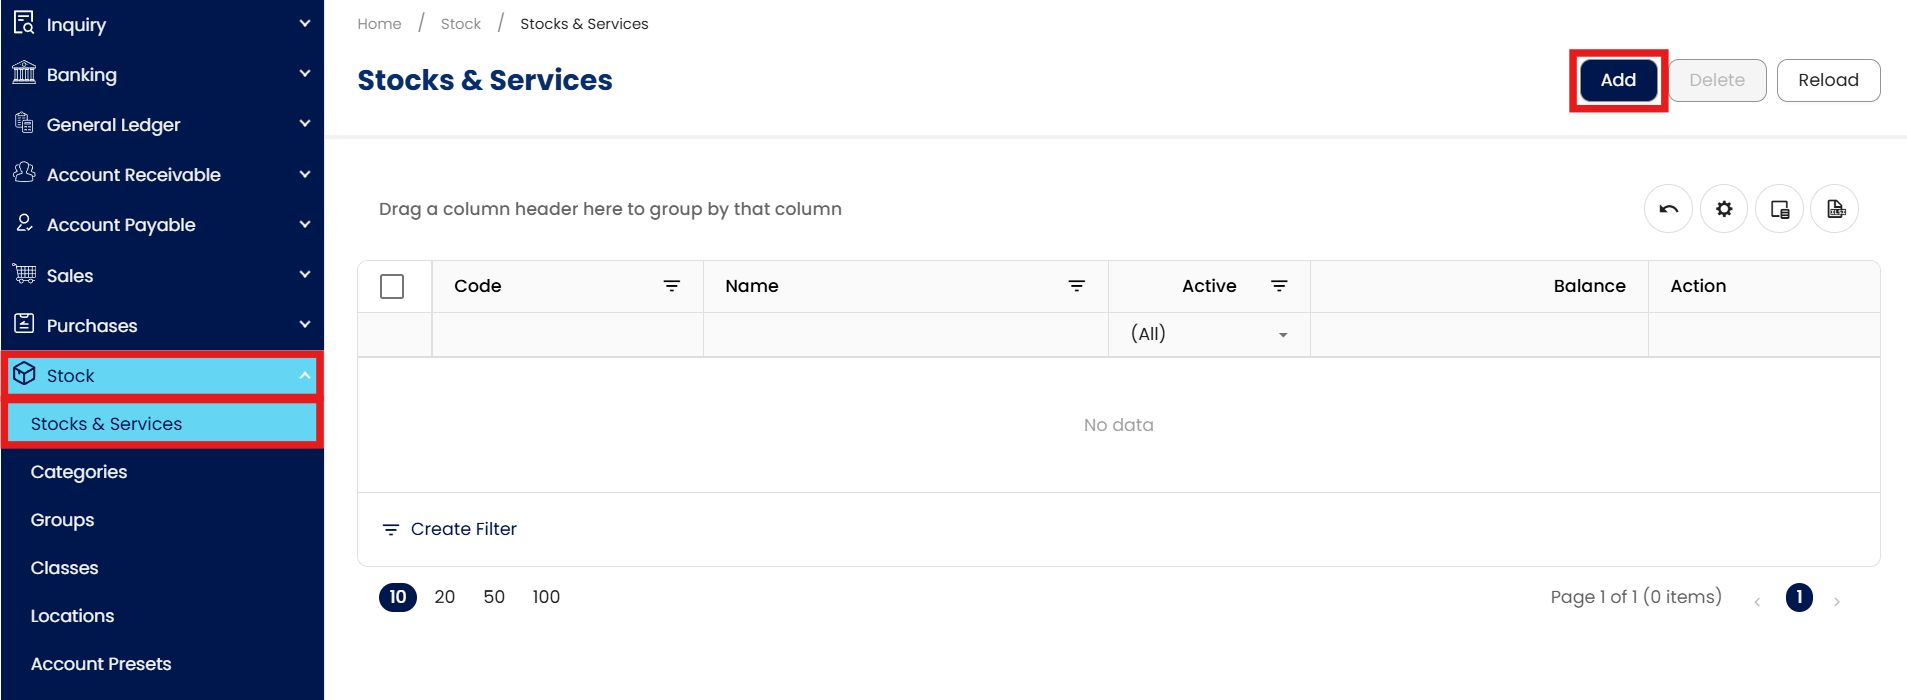
Task: Open Name column filter icon
Action: pos(1077,286)
